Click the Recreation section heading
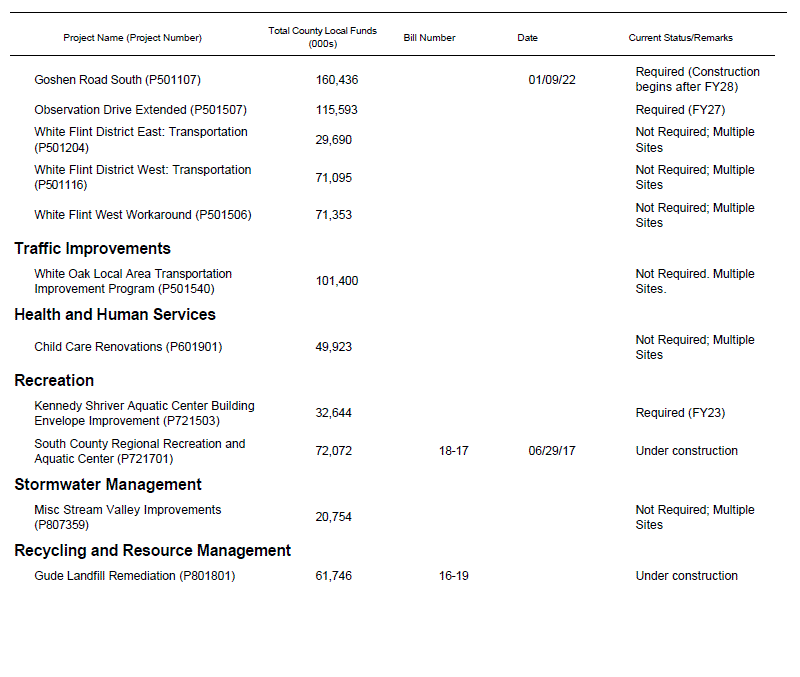 [54, 381]
